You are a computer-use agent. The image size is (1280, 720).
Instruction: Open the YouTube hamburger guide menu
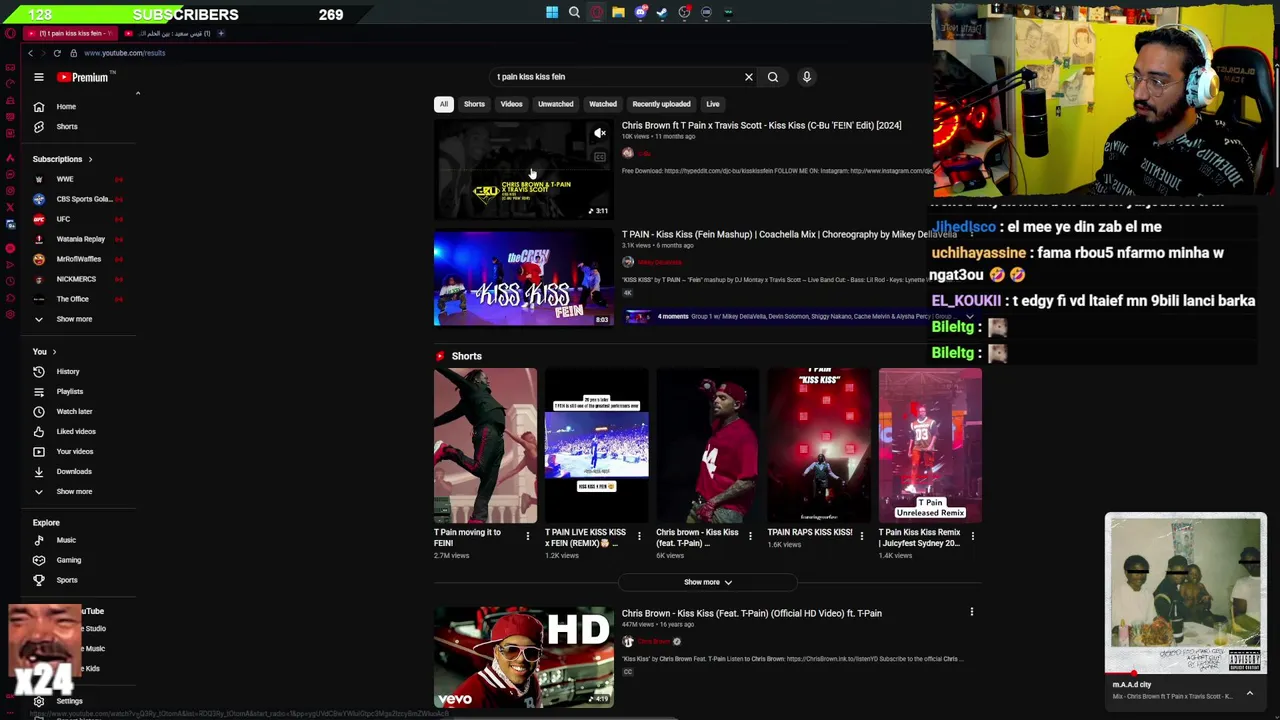[x=38, y=77]
